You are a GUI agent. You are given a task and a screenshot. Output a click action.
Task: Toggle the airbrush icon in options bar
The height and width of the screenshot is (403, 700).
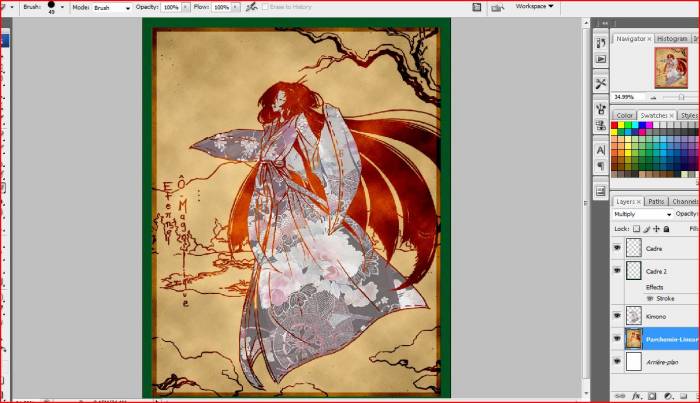pyautogui.click(x=251, y=7)
